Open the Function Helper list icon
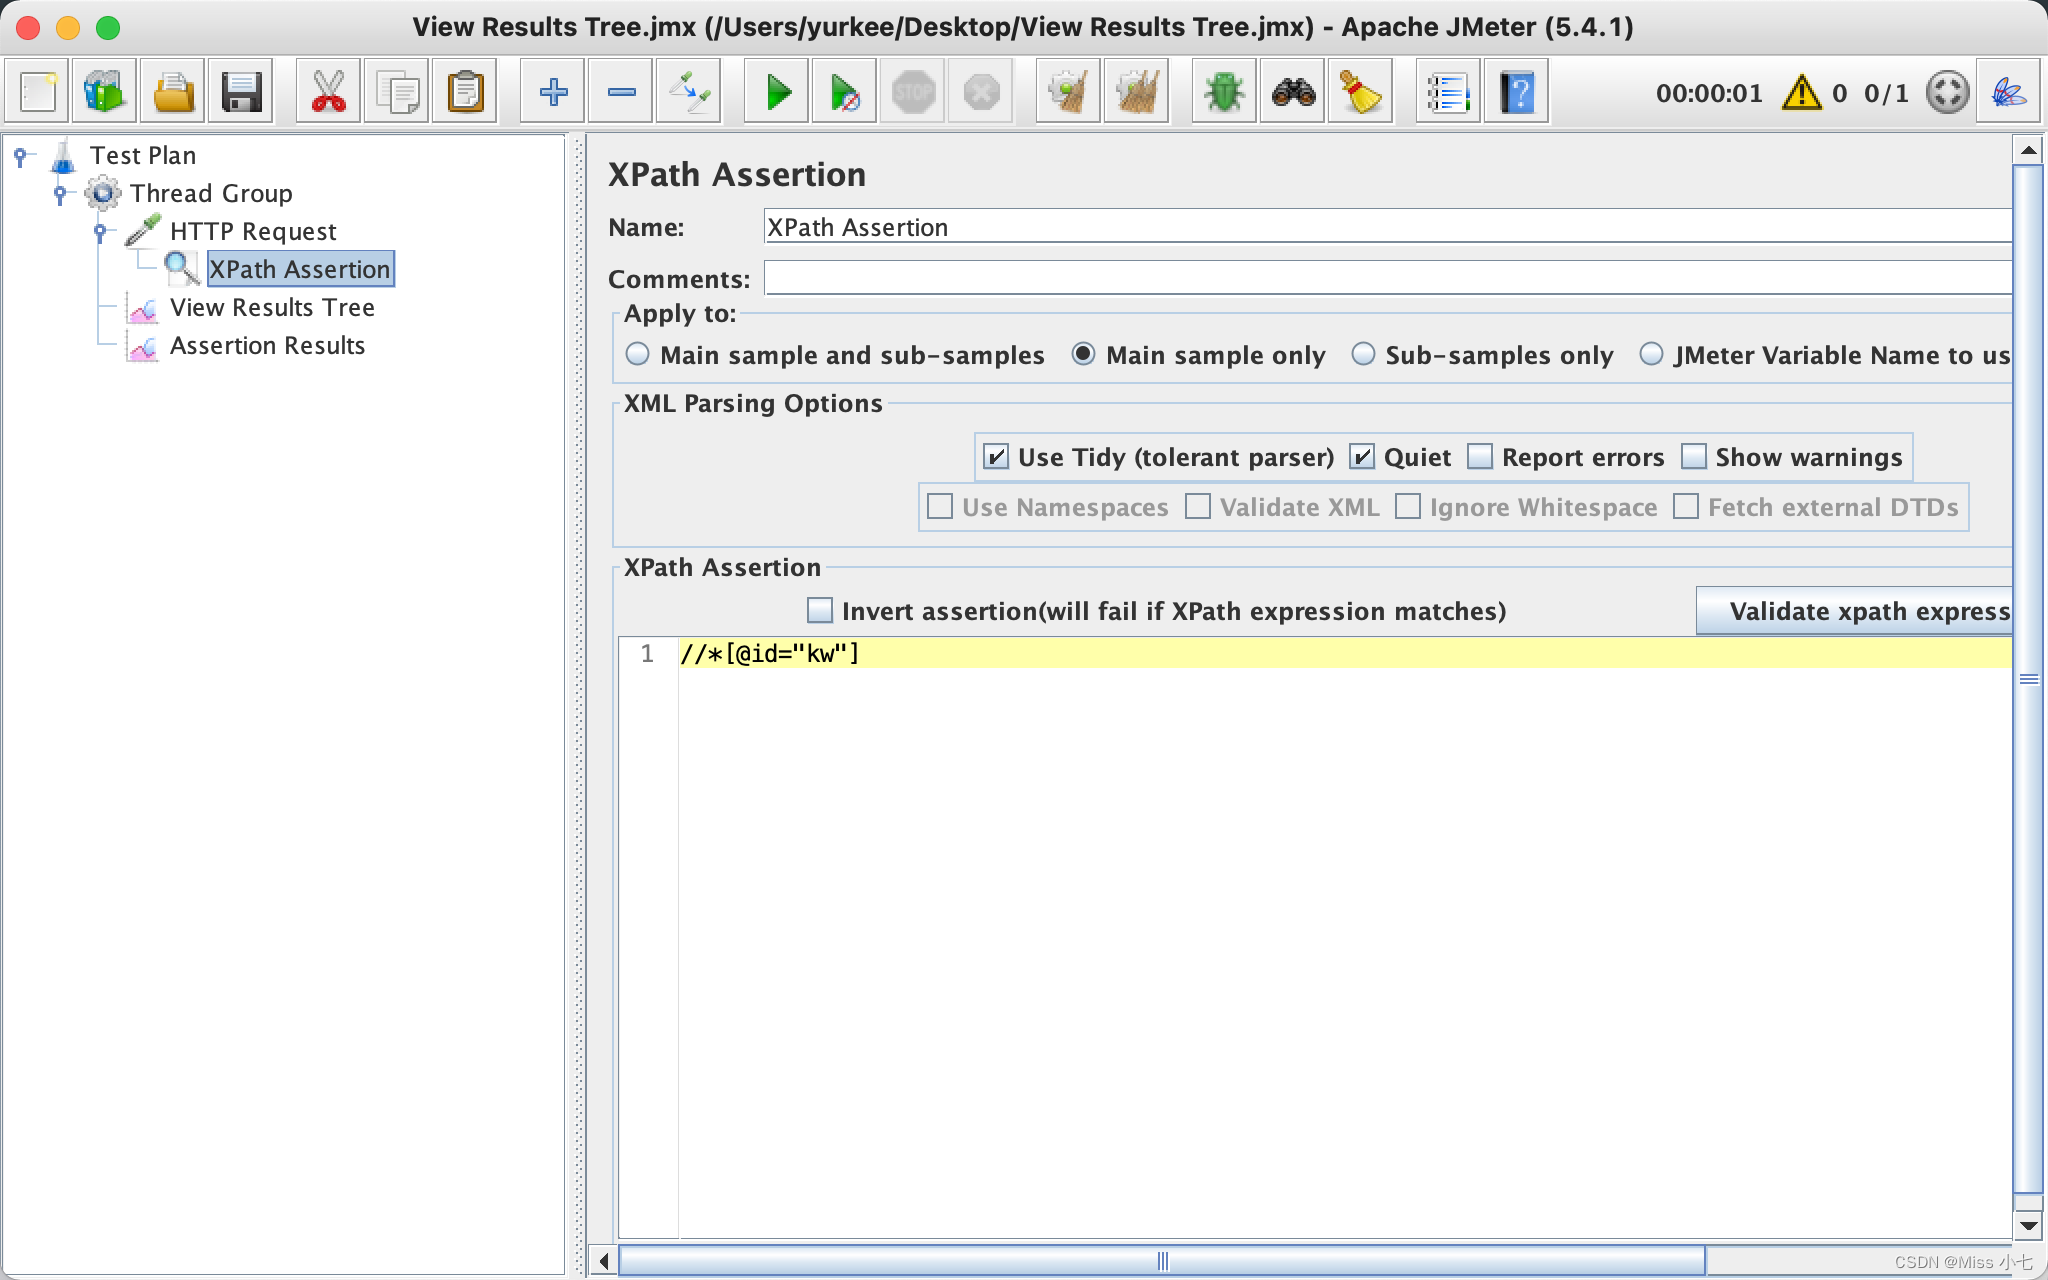This screenshot has height=1280, width=2048. [1449, 93]
